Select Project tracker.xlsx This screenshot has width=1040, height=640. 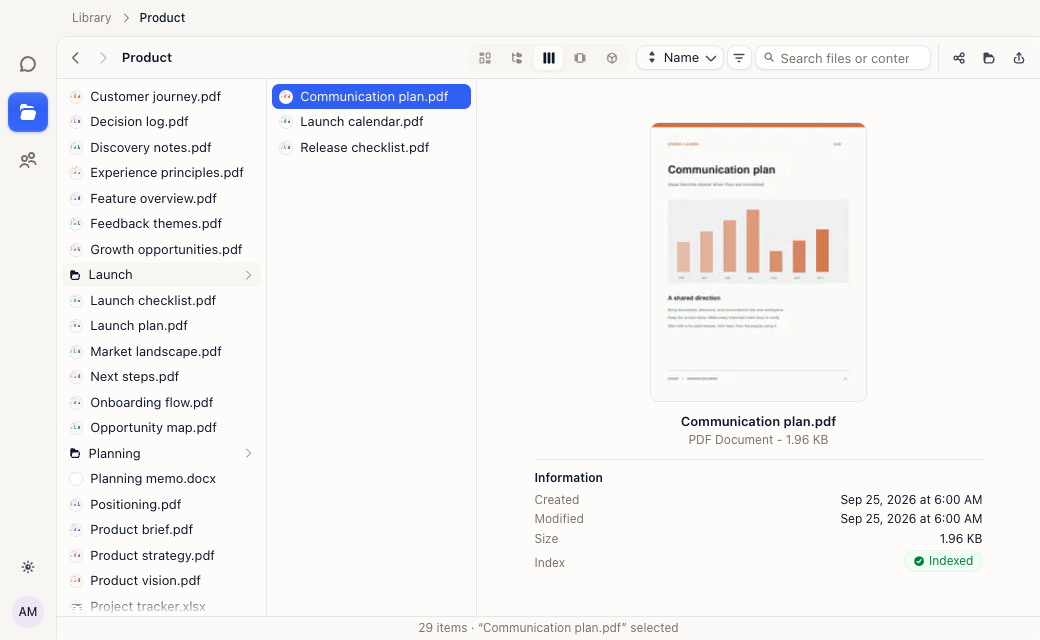coord(161,606)
